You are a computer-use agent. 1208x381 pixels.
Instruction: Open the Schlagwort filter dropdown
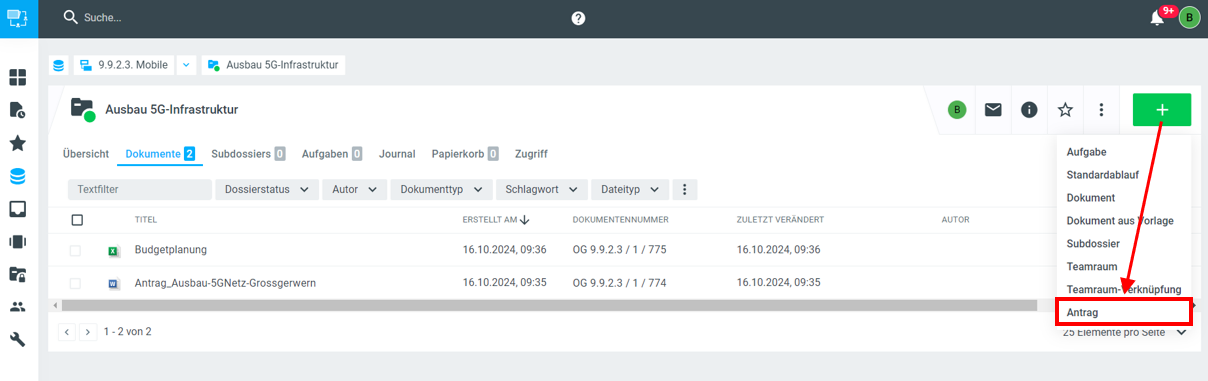tap(541, 189)
